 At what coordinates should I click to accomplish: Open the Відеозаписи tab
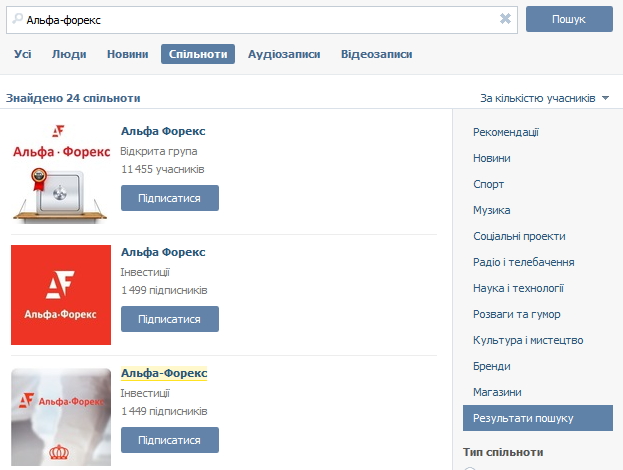[376, 54]
